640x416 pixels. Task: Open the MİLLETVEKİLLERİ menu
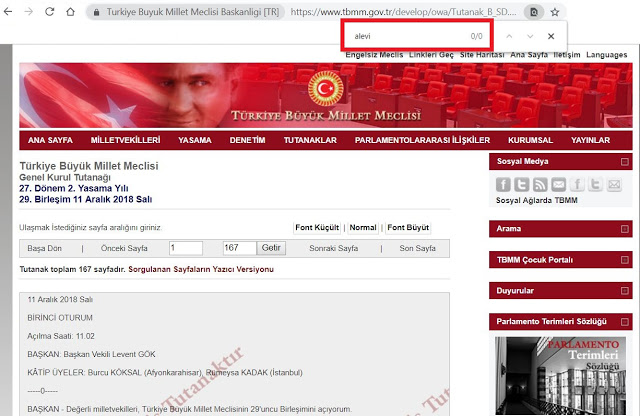[x=125, y=140]
